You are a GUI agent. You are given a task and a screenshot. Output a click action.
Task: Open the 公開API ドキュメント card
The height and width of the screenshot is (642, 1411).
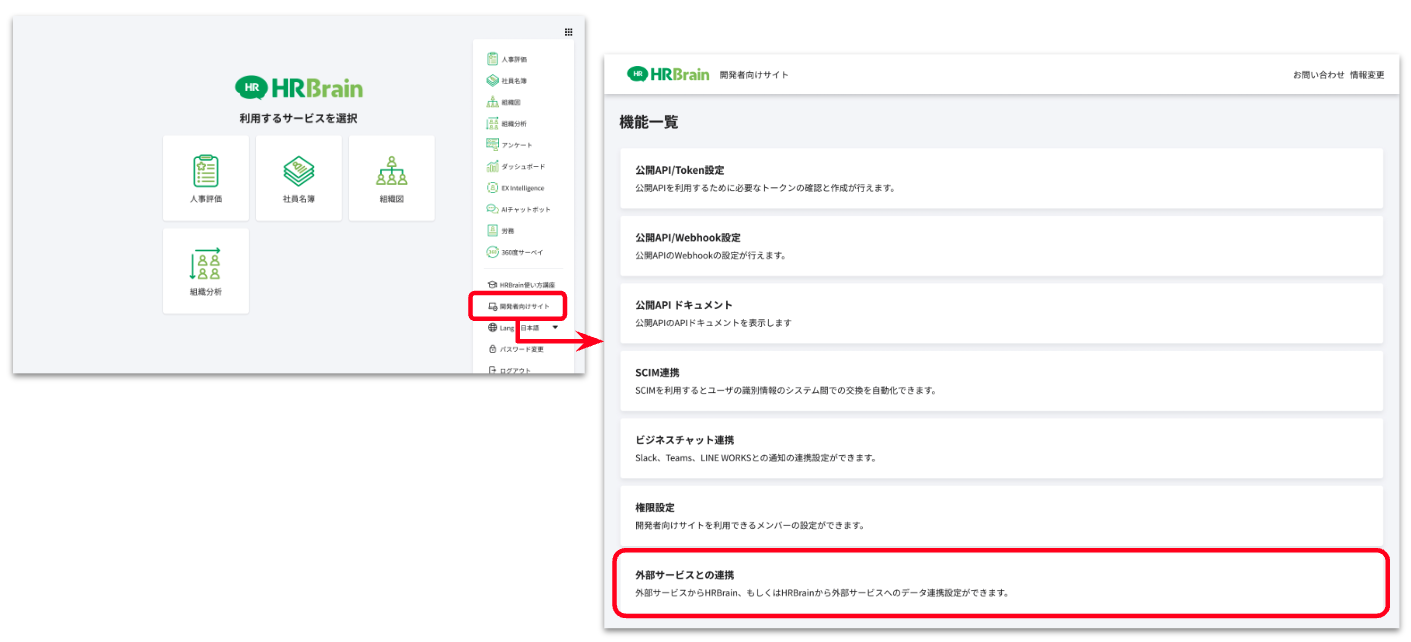pyautogui.click(x=1001, y=313)
